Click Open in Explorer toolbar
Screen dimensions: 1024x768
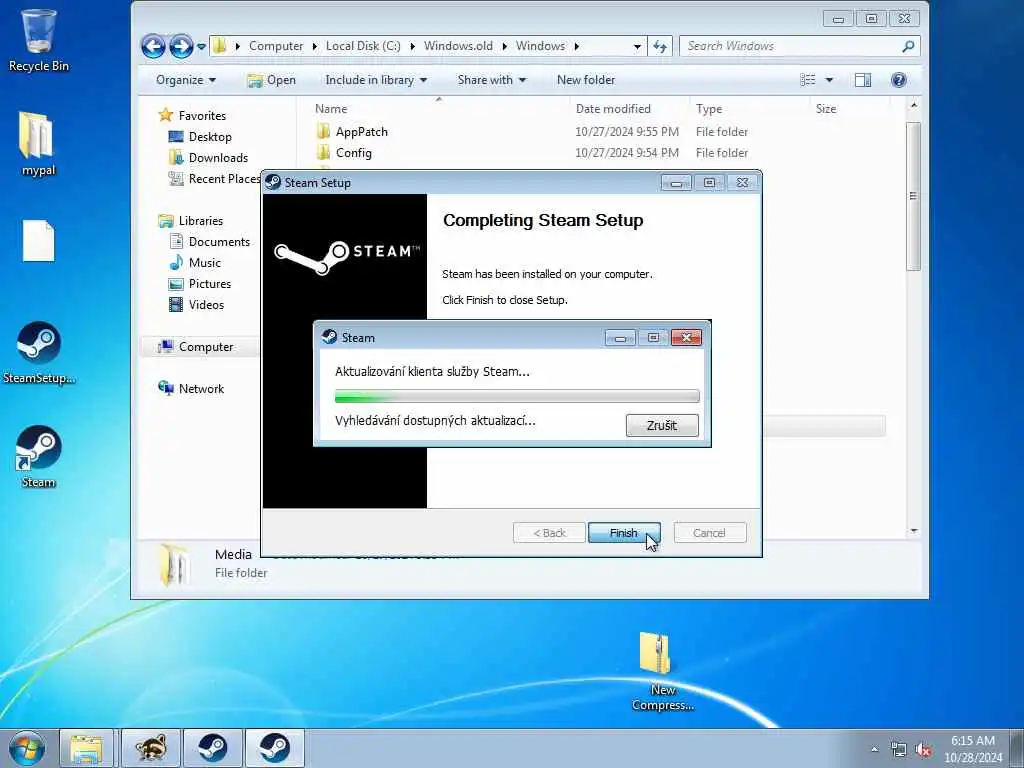coord(272,80)
